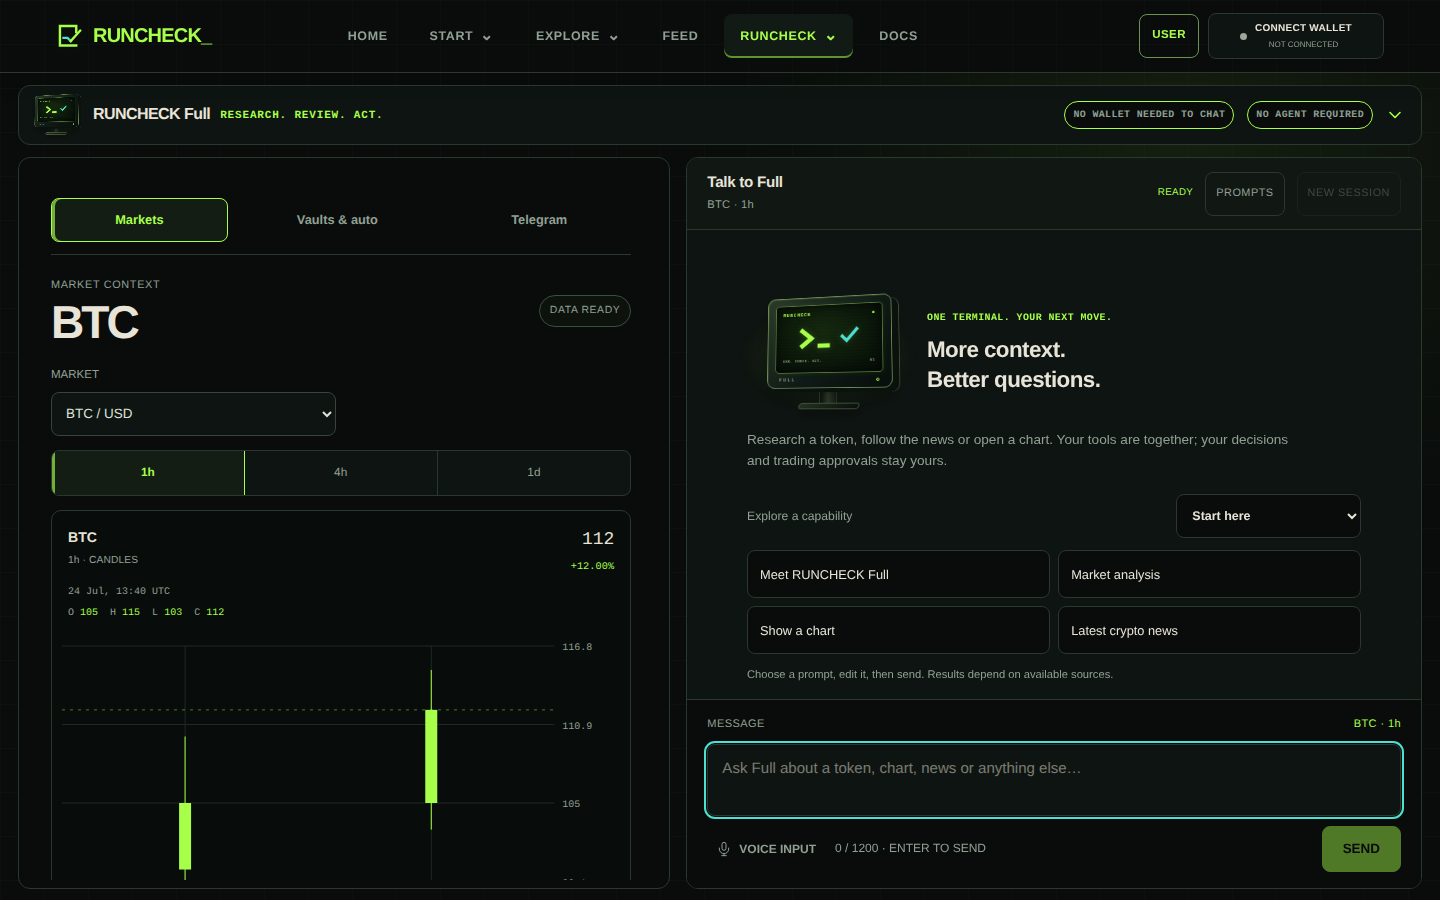The width and height of the screenshot is (1440, 900).
Task: Open the START dropdown menu
Action: pyautogui.click(x=460, y=36)
